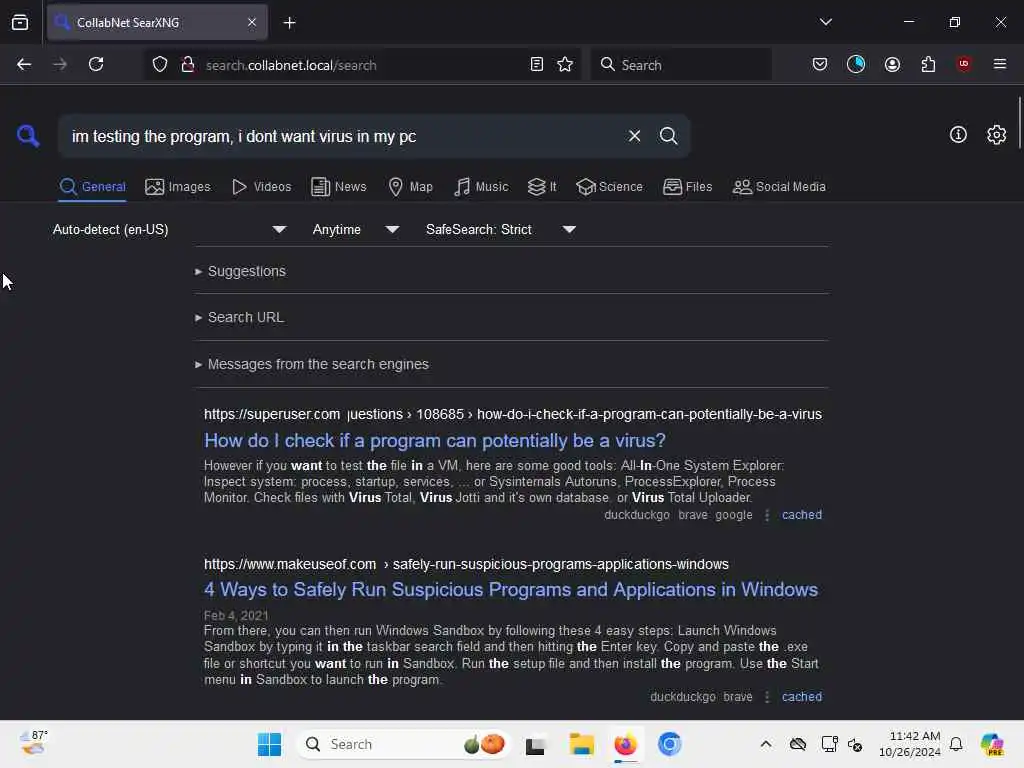Switch to Images category tab
Image resolution: width=1024 pixels, height=768 pixels.
pyautogui.click(x=178, y=187)
